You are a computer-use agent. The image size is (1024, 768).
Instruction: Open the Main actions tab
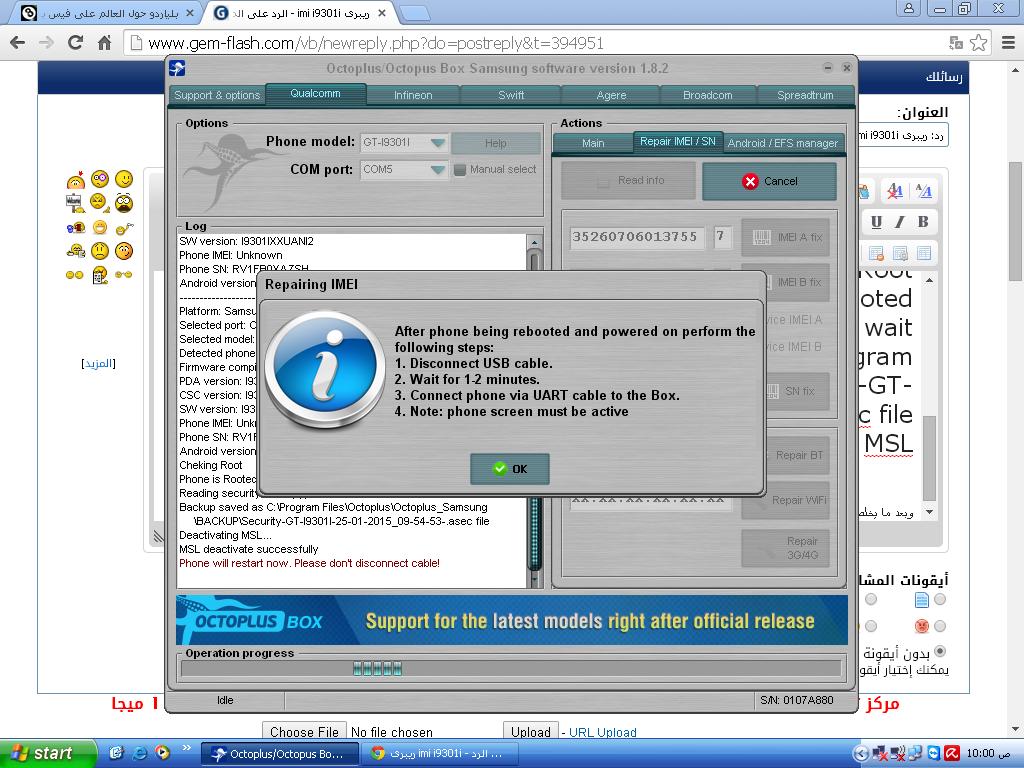[593, 143]
